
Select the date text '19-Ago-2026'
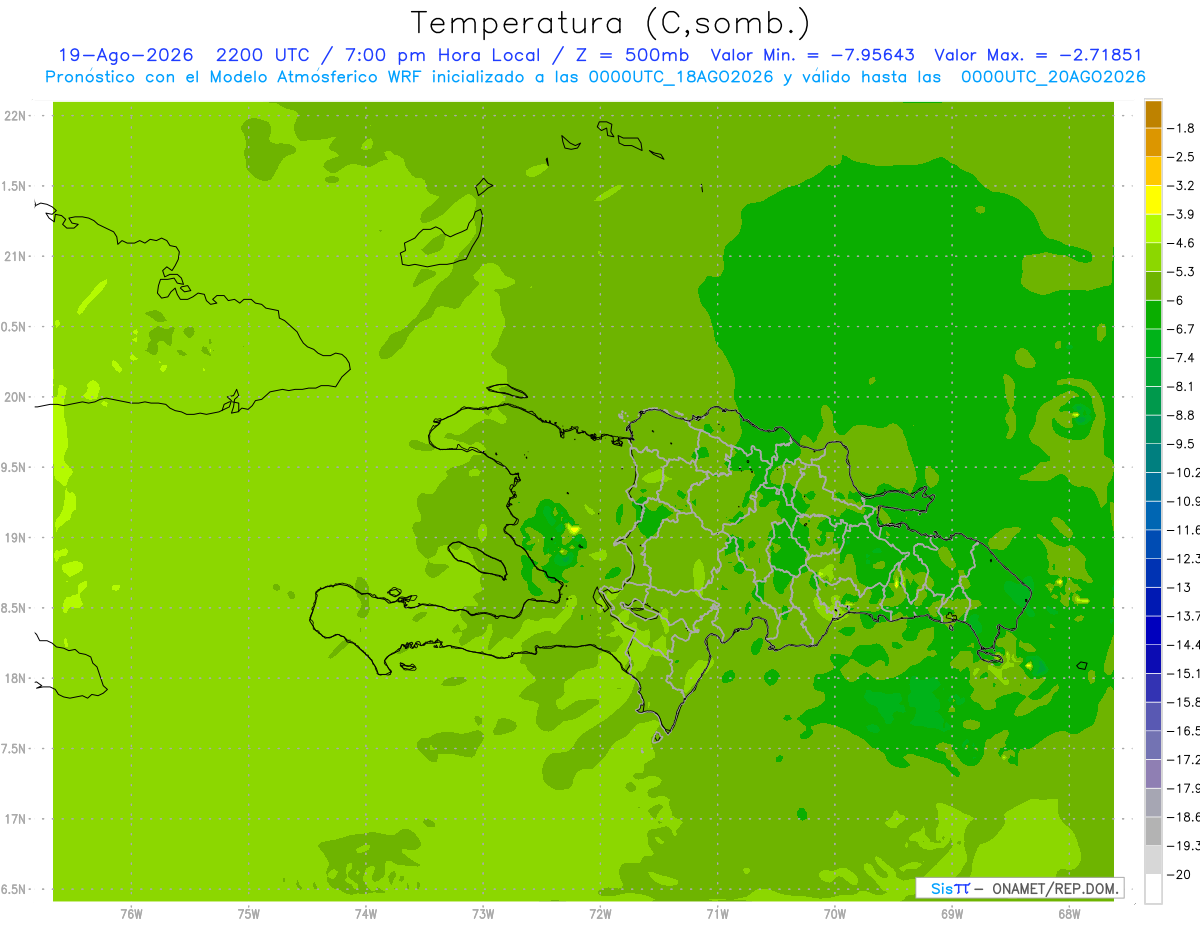pyautogui.click(x=125, y=55)
